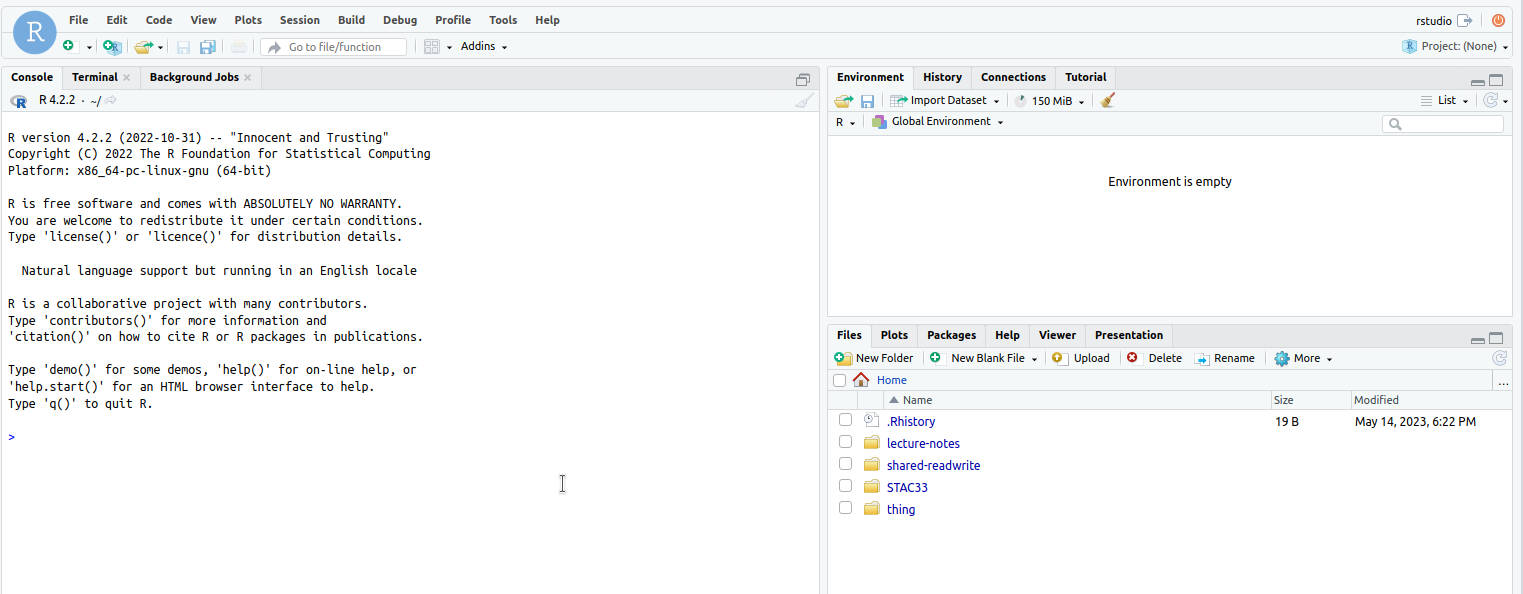The image size is (1523, 594).
Task: Click the workspace panes grid icon
Action: point(432,47)
